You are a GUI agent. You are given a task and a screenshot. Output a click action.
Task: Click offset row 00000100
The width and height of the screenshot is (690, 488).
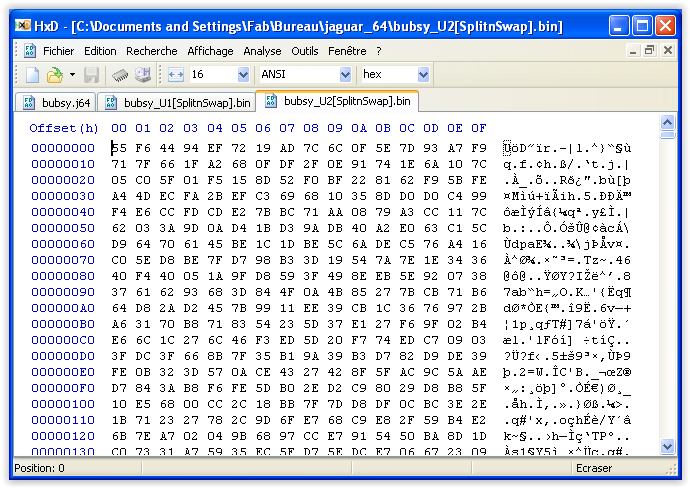pyautogui.click(x=63, y=404)
